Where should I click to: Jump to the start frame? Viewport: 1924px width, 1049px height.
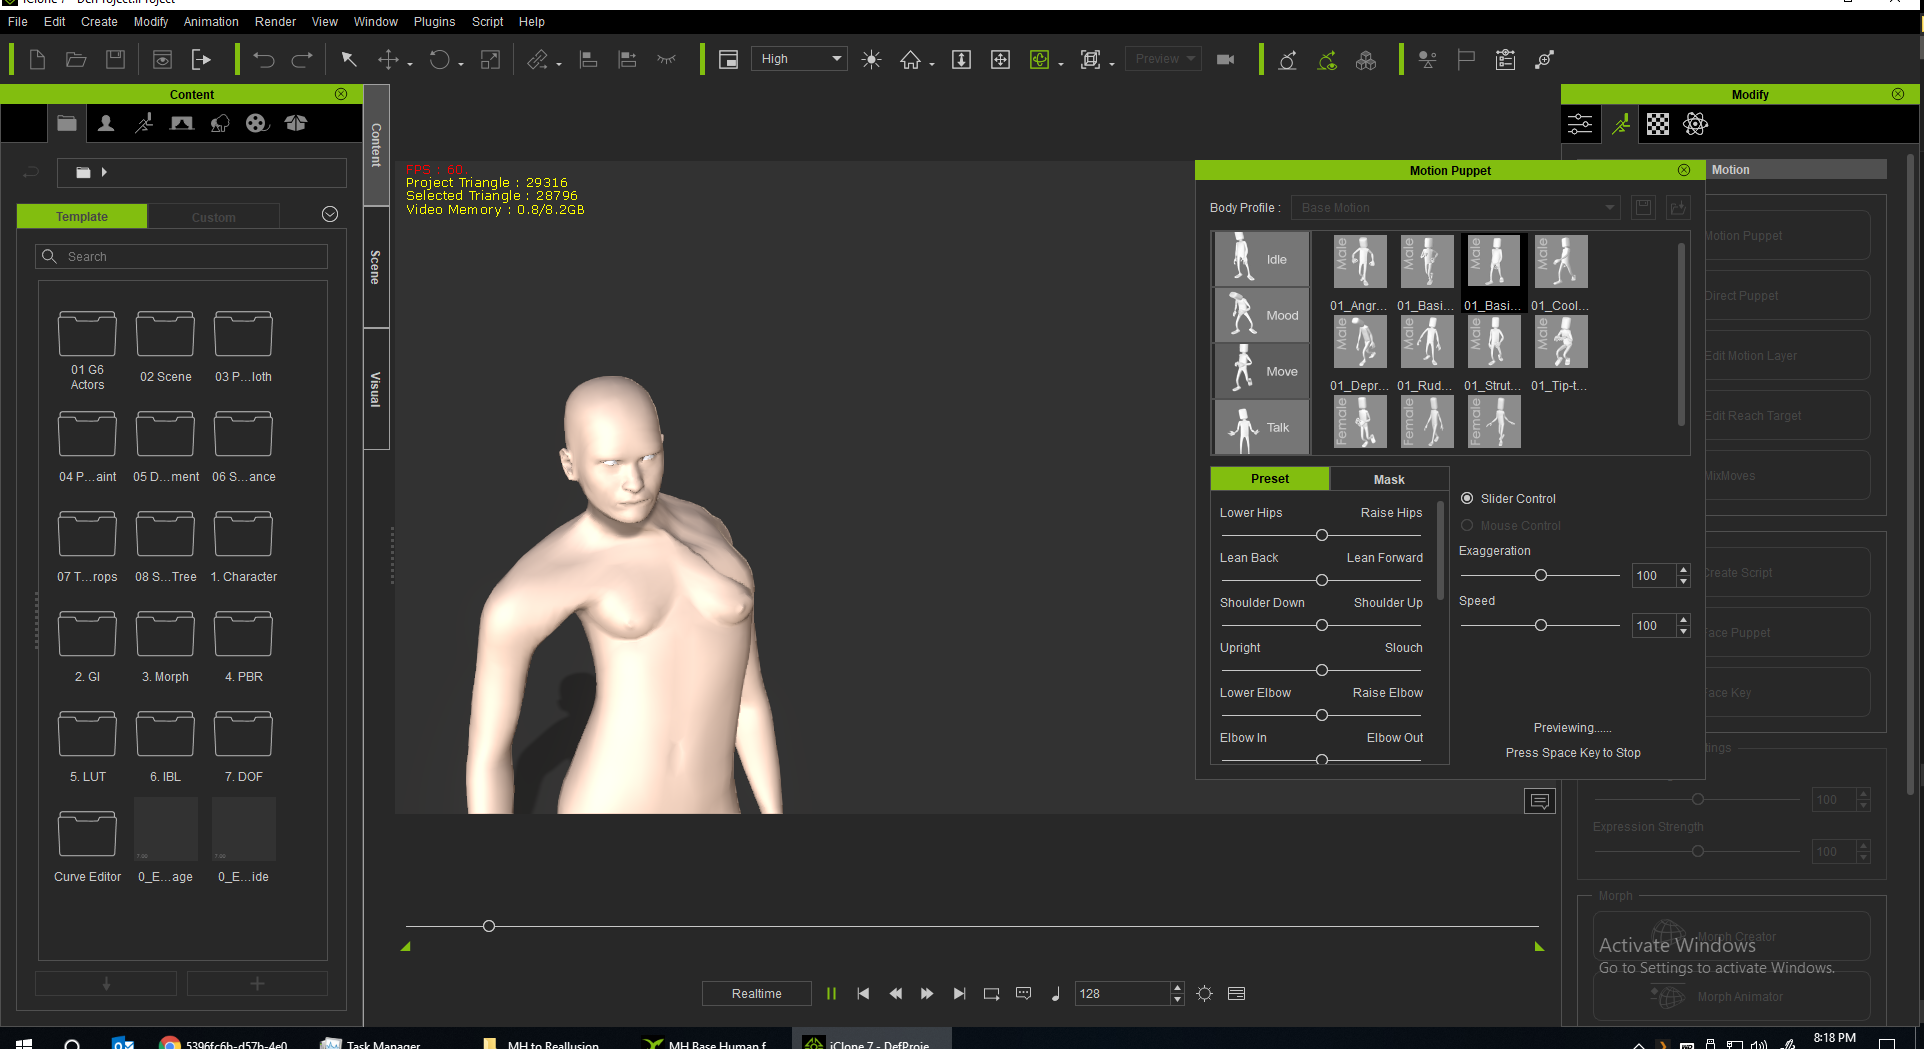click(863, 994)
